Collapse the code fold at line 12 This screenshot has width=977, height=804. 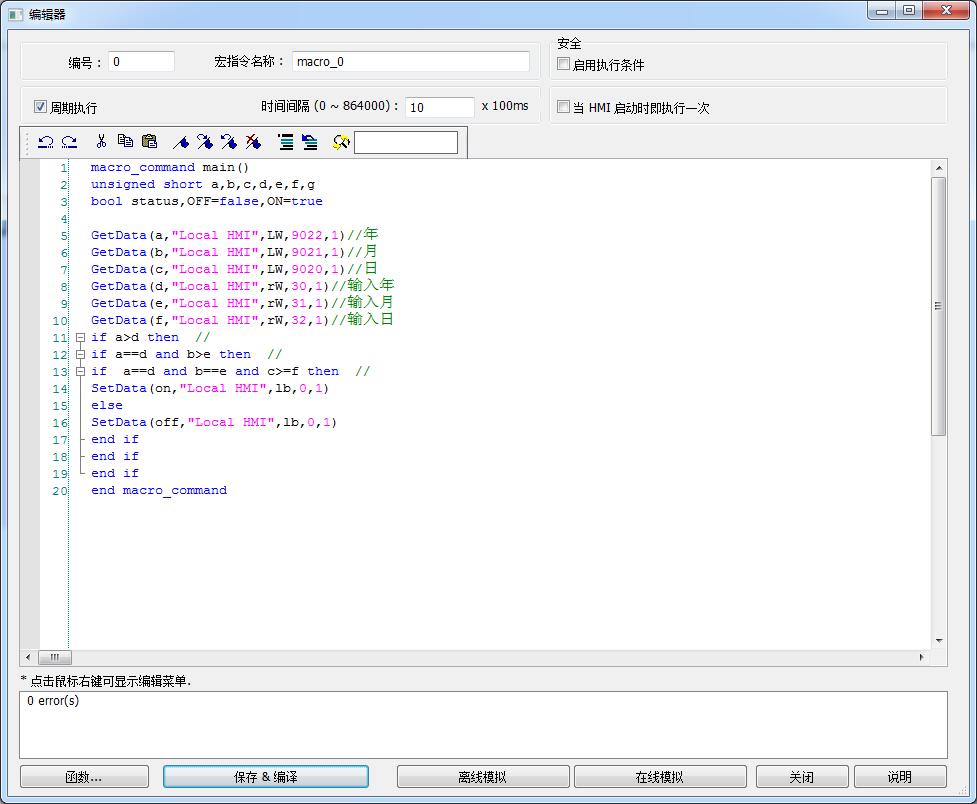tap(80, 355)
